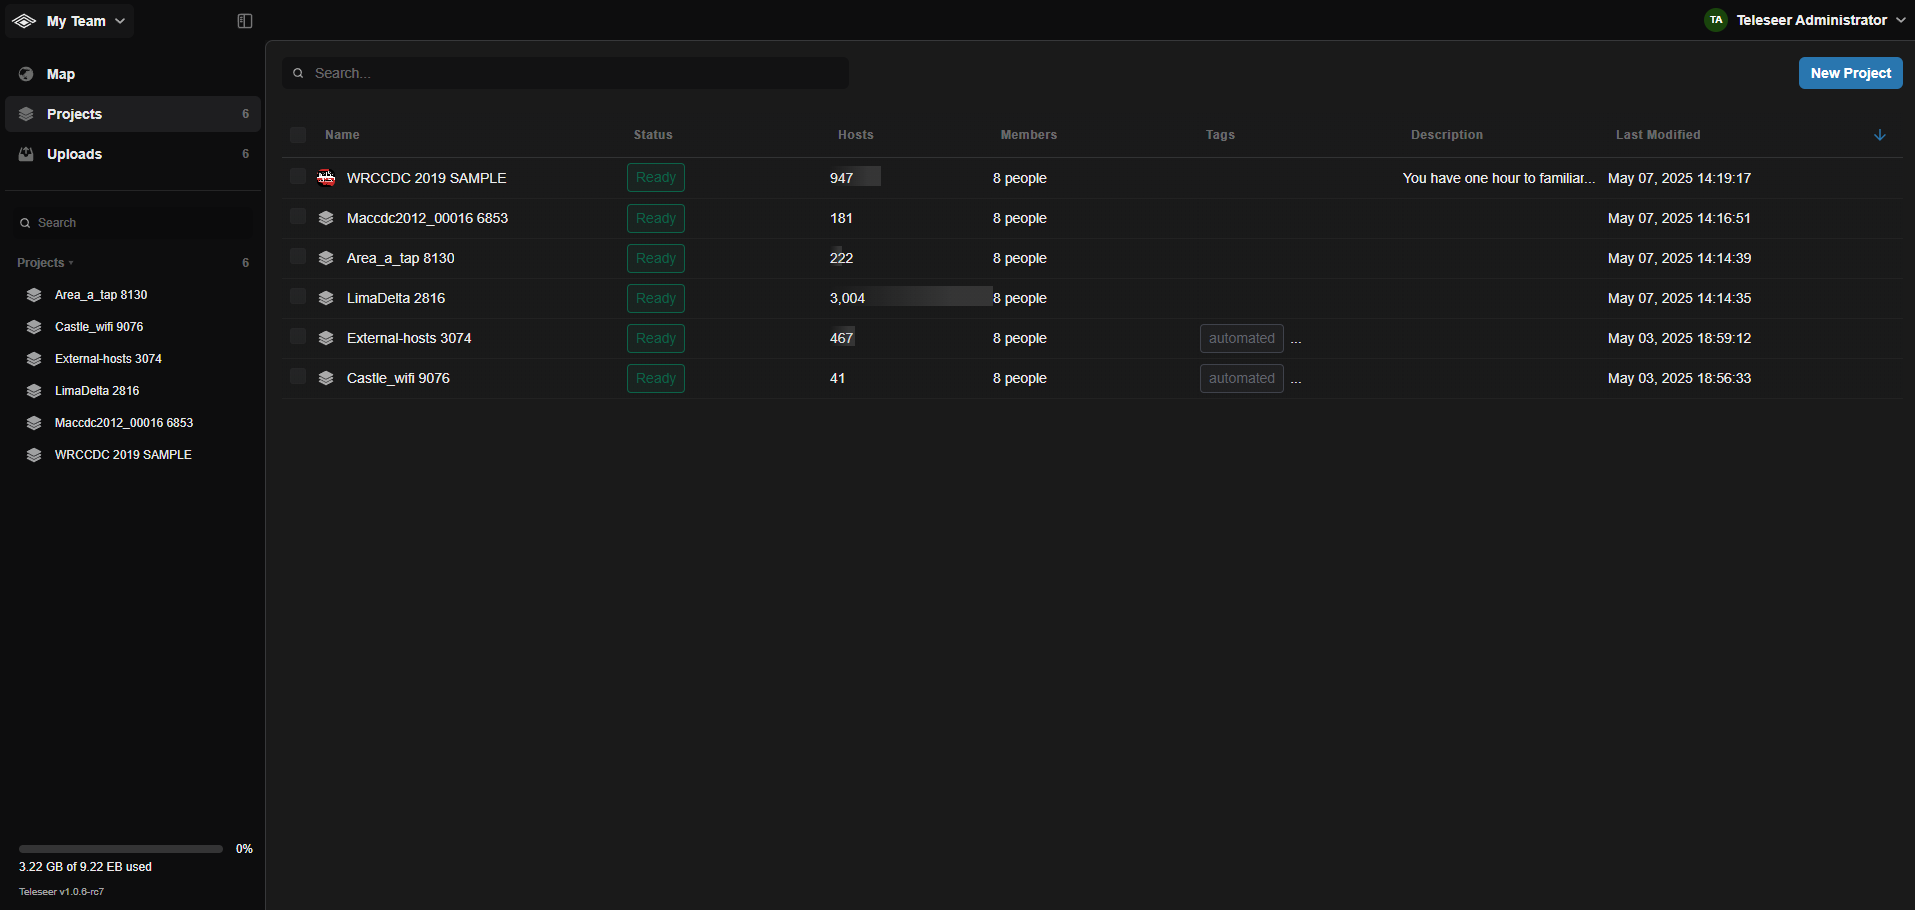Check the WRCCDC 2019 SAMPLE row checkbox

(x=298, y=177)
